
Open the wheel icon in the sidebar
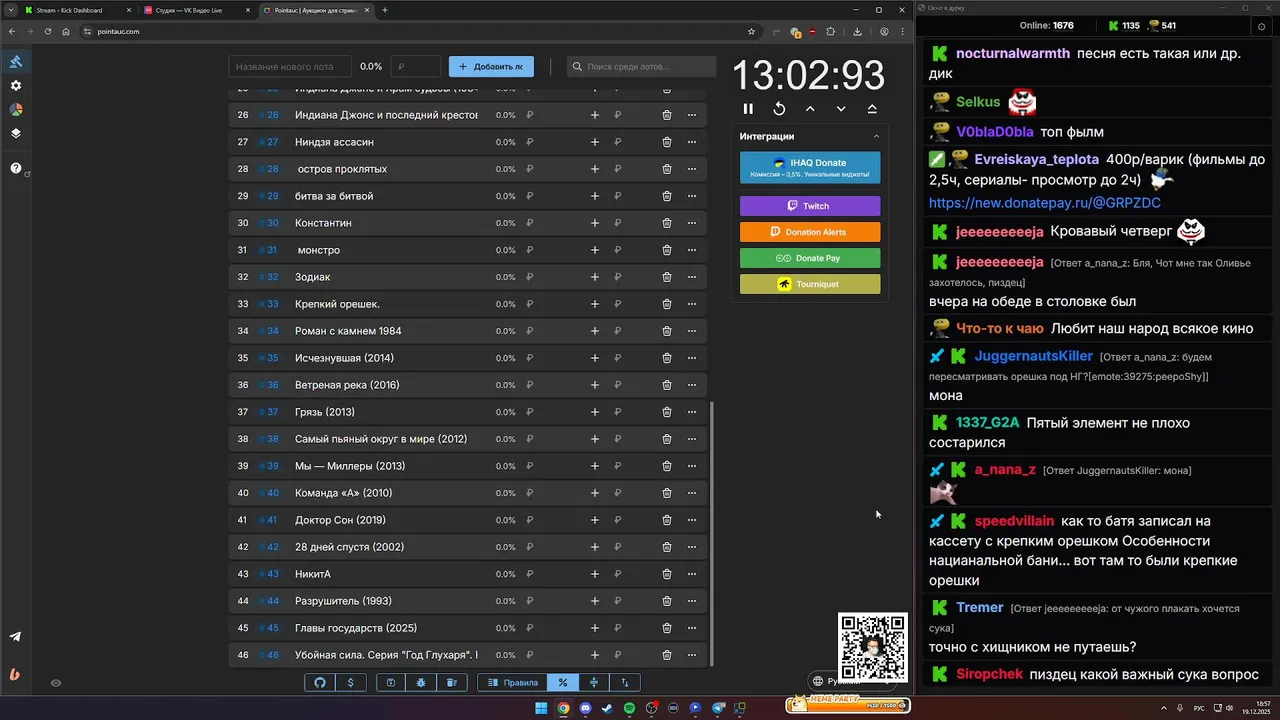coord(16,110)
